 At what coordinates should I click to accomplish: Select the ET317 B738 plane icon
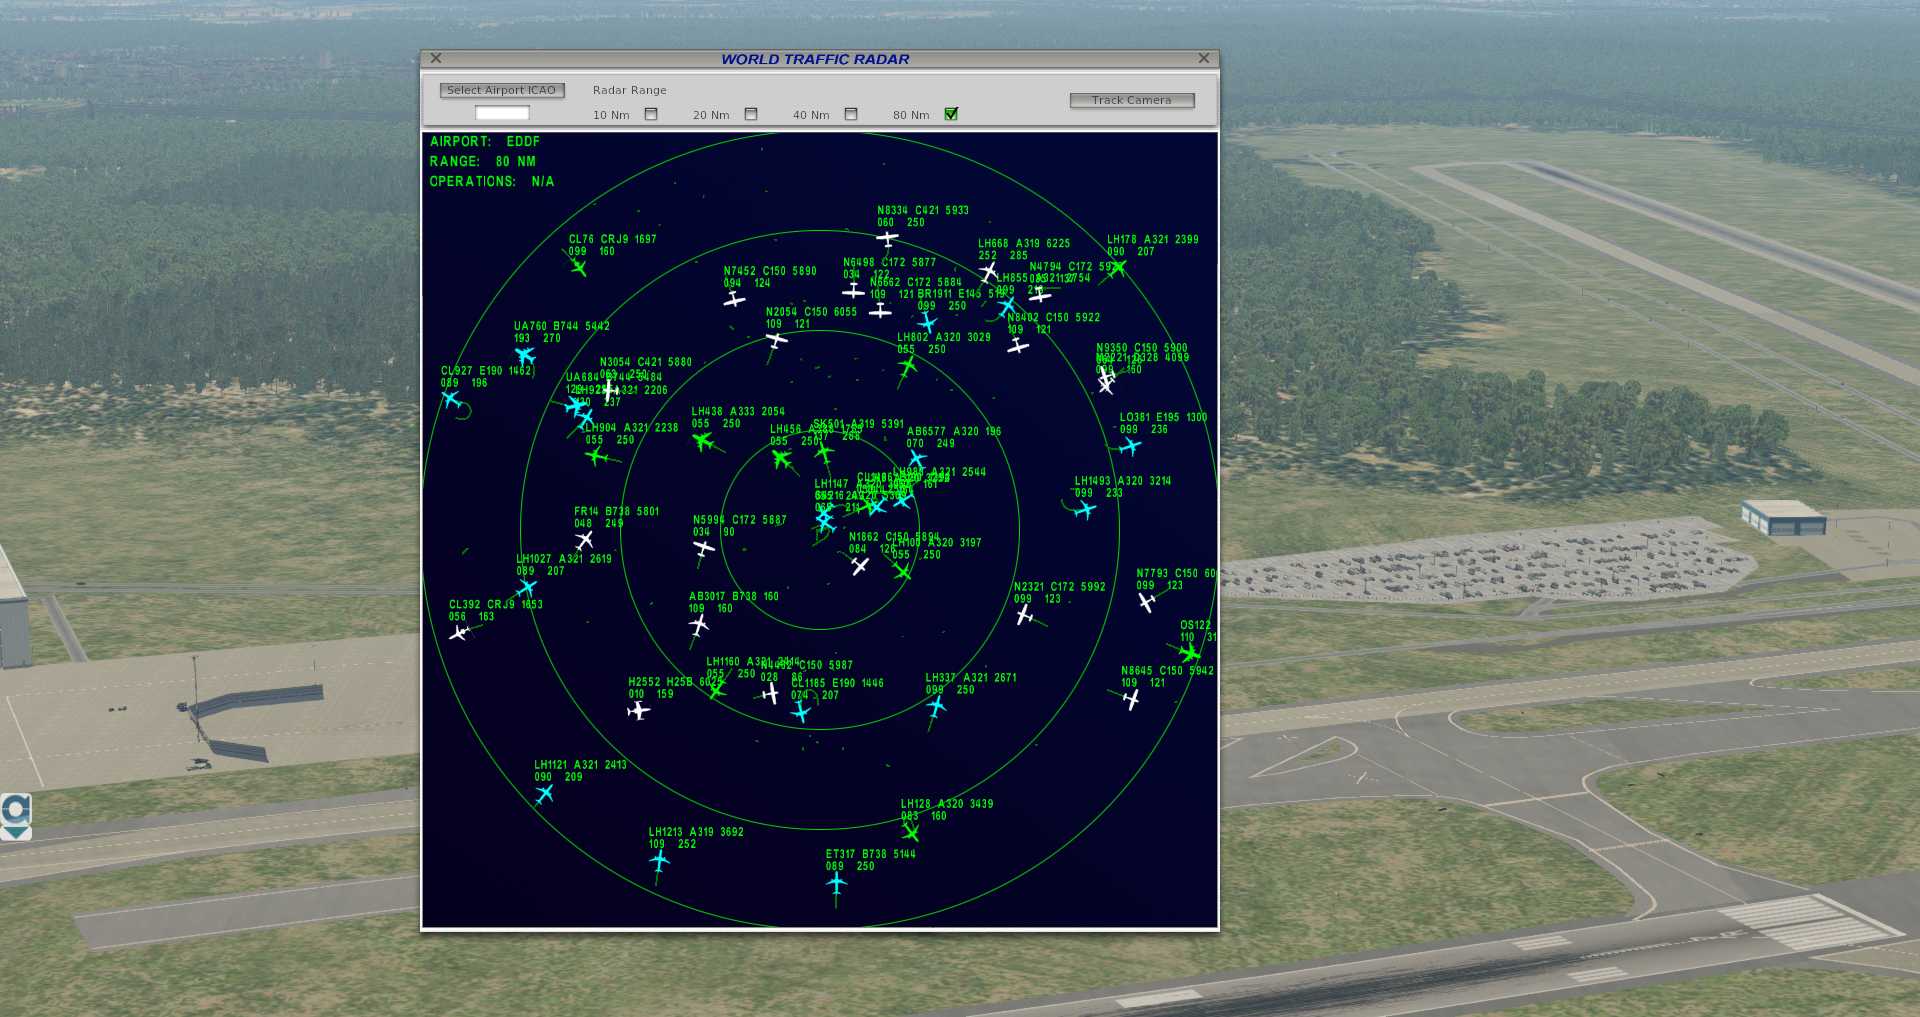pos(836,884)
